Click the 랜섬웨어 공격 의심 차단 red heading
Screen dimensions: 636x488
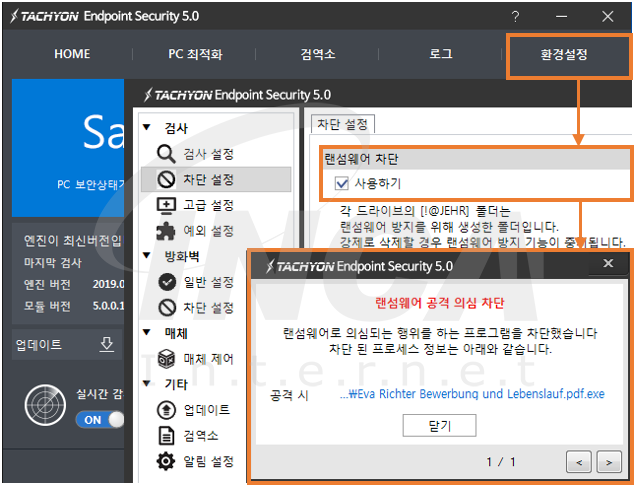440,303
